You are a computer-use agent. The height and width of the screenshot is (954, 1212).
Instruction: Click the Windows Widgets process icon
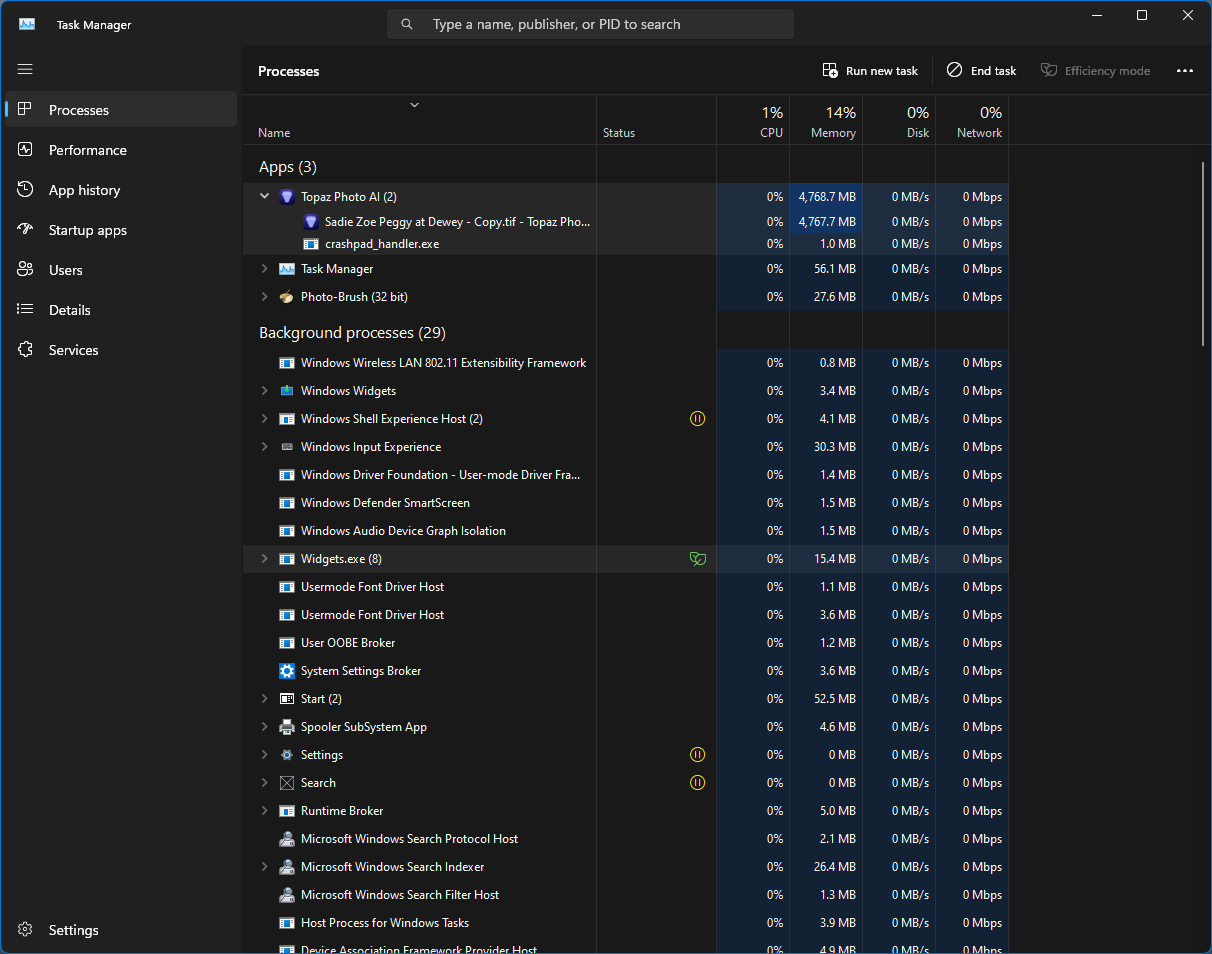click(x=287, y=391)
